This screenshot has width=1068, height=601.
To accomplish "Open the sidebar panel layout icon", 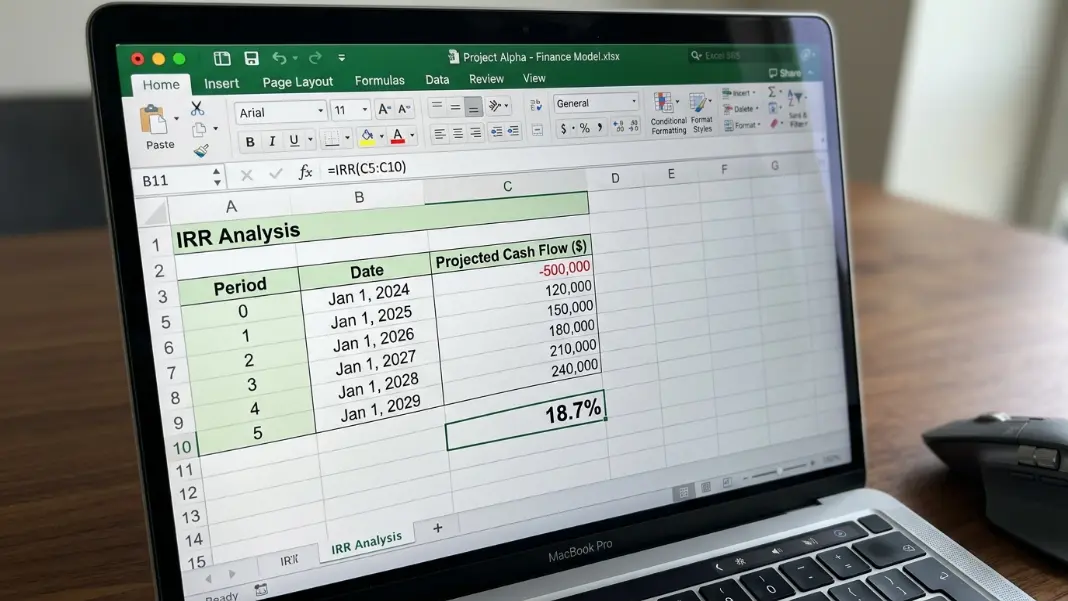I will (222, 59).
